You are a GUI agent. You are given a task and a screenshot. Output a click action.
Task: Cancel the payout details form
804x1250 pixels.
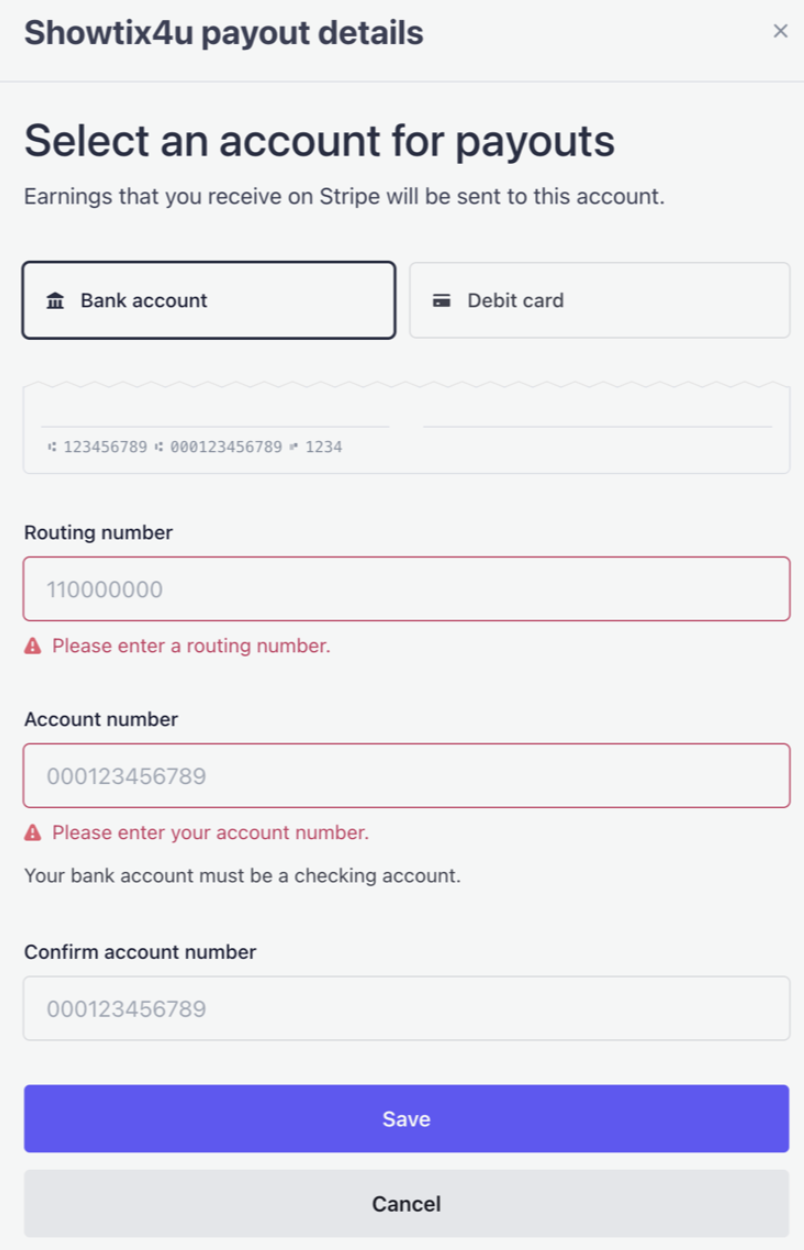407,1203
